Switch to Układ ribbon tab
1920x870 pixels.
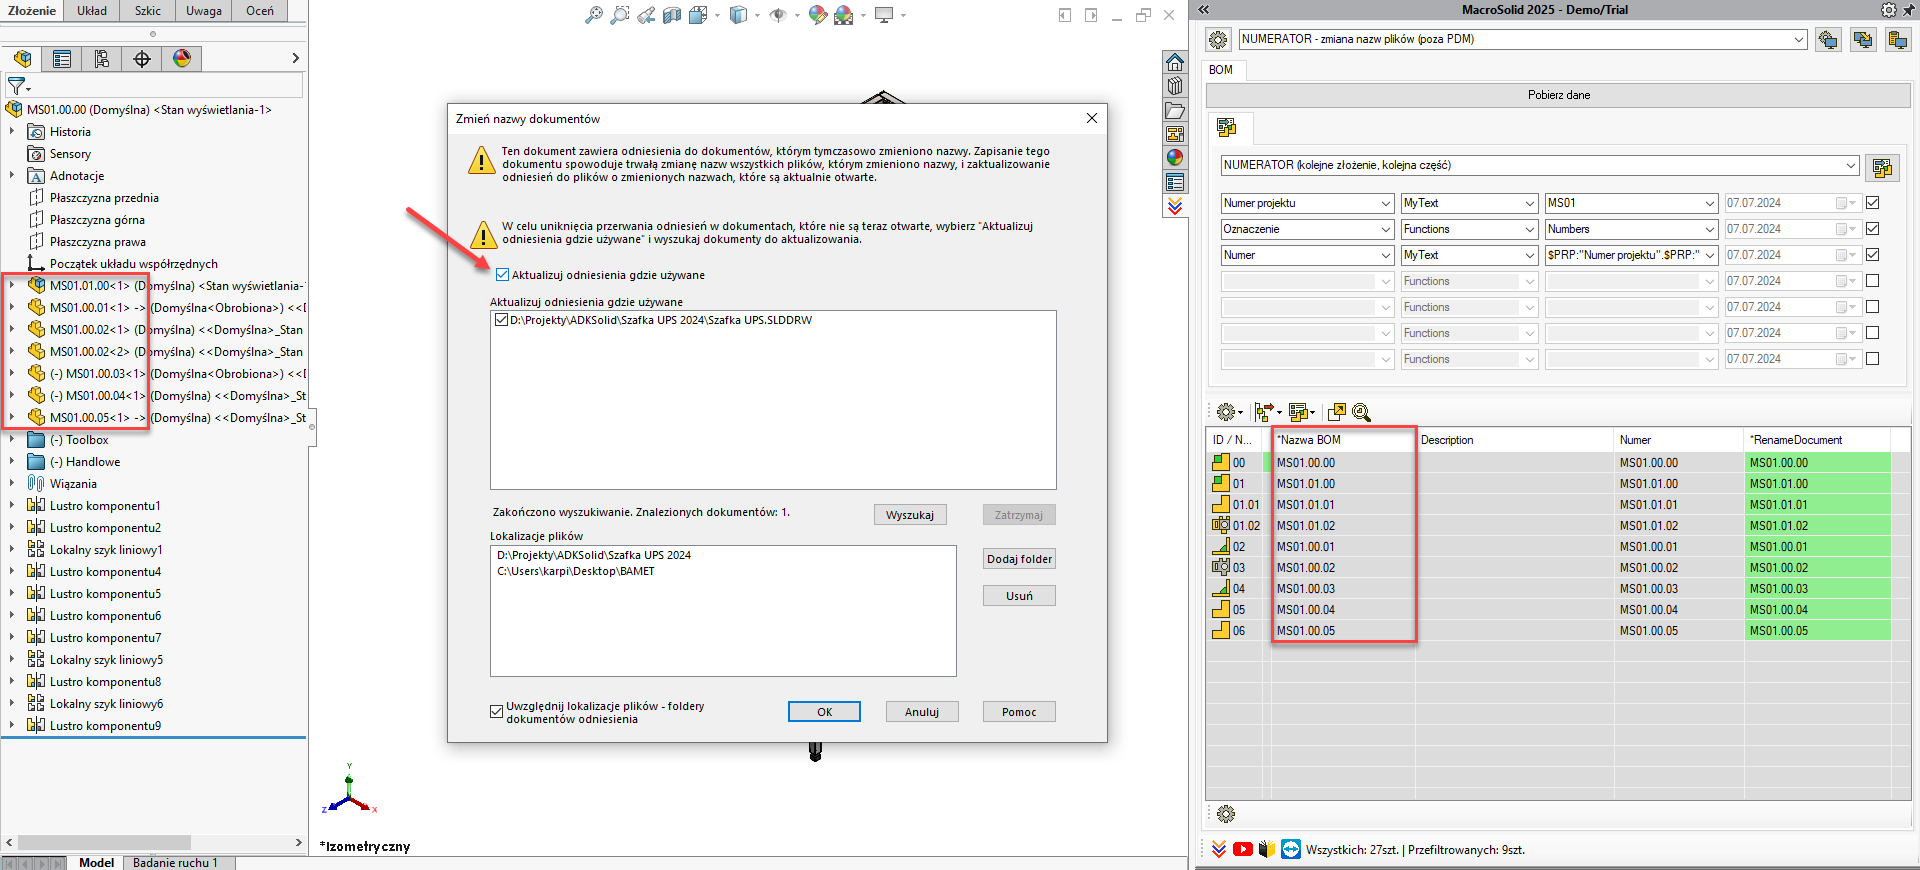(92, 11)
